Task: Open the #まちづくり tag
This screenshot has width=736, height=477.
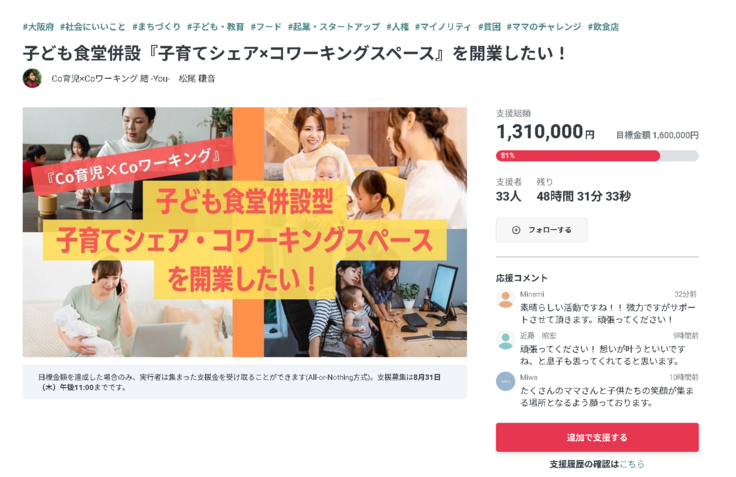Action: [x=156, y=27]
